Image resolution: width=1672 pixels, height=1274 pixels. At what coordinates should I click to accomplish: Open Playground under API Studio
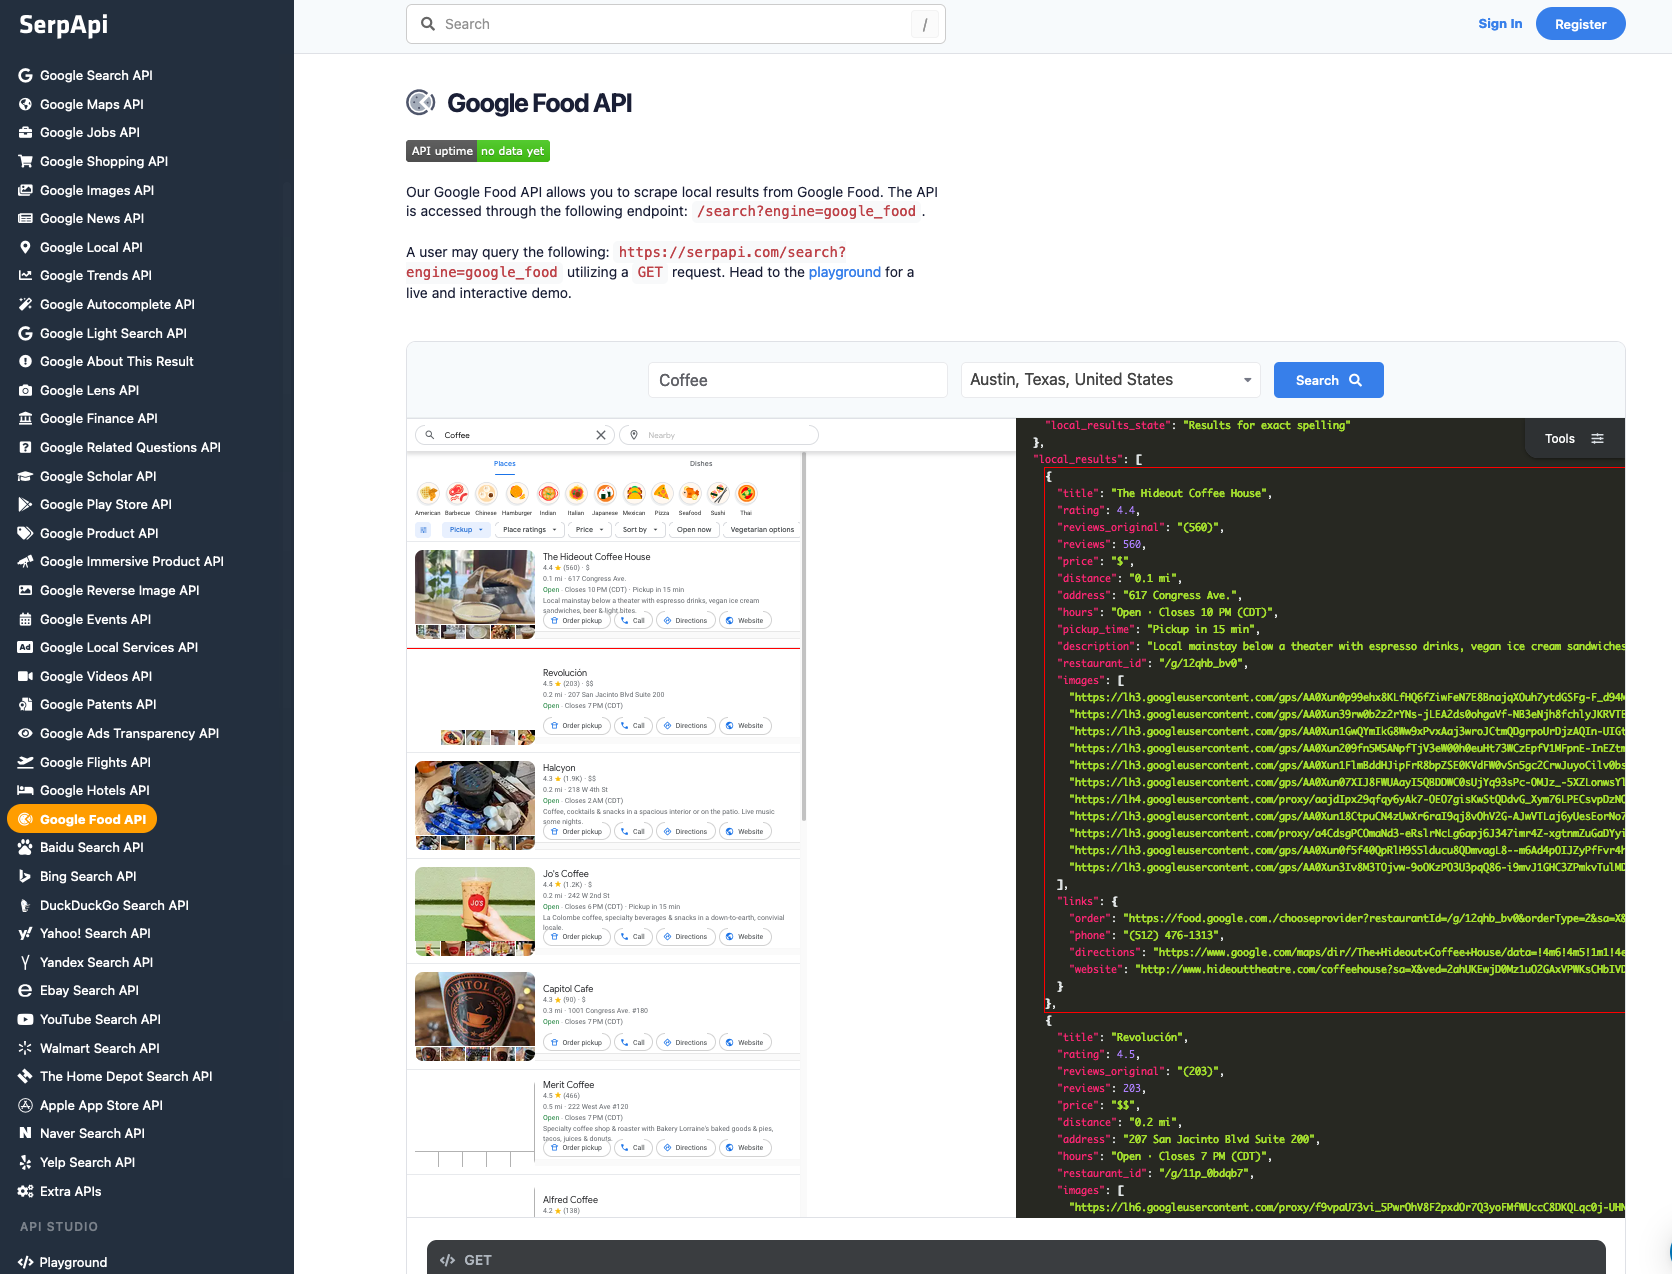pos(73,1262)
